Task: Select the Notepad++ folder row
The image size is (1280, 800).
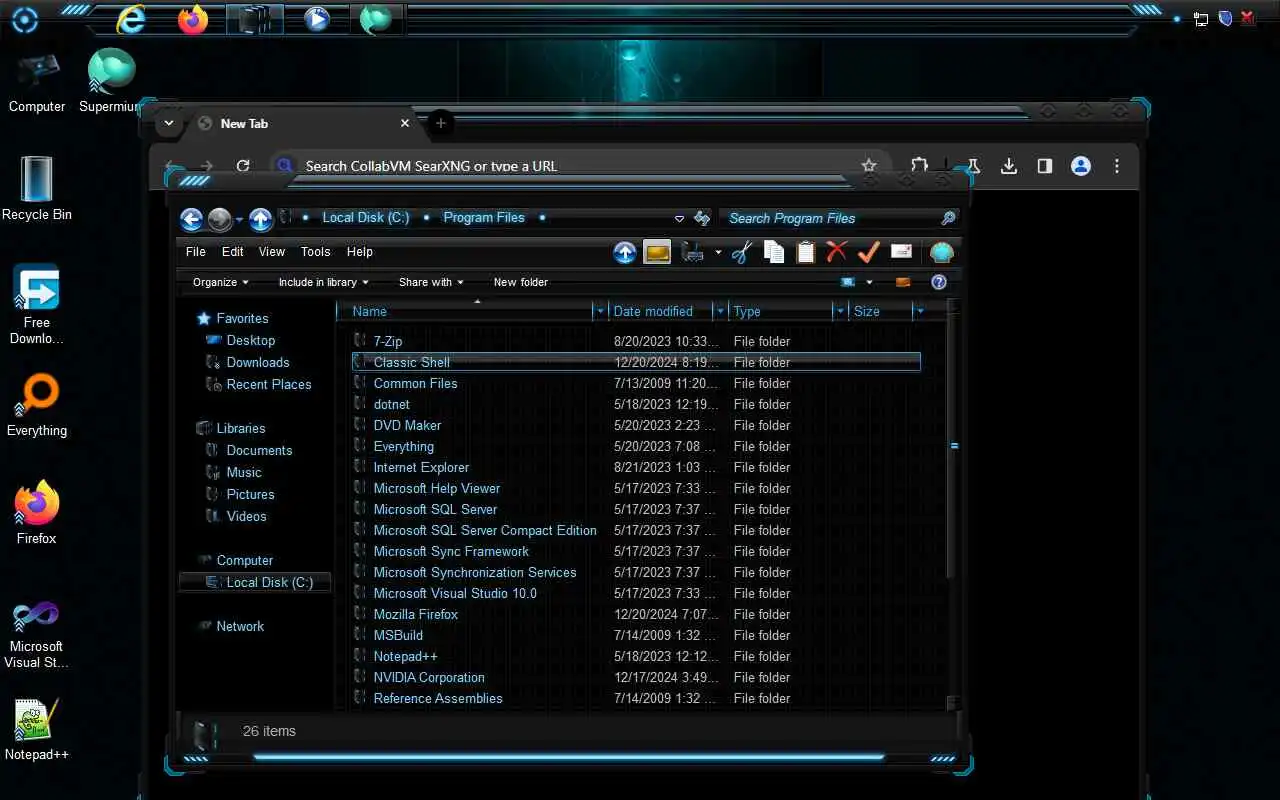Action: tap(636, 656)
